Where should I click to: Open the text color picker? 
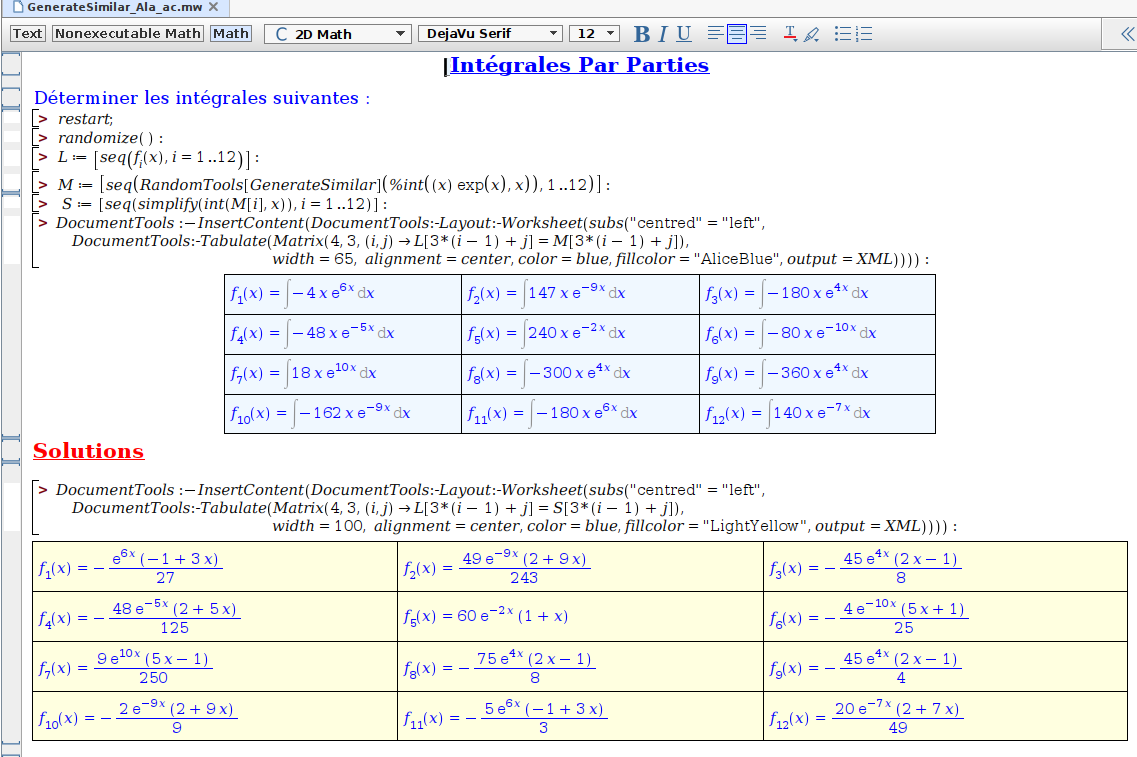click(x=790, y=34)
